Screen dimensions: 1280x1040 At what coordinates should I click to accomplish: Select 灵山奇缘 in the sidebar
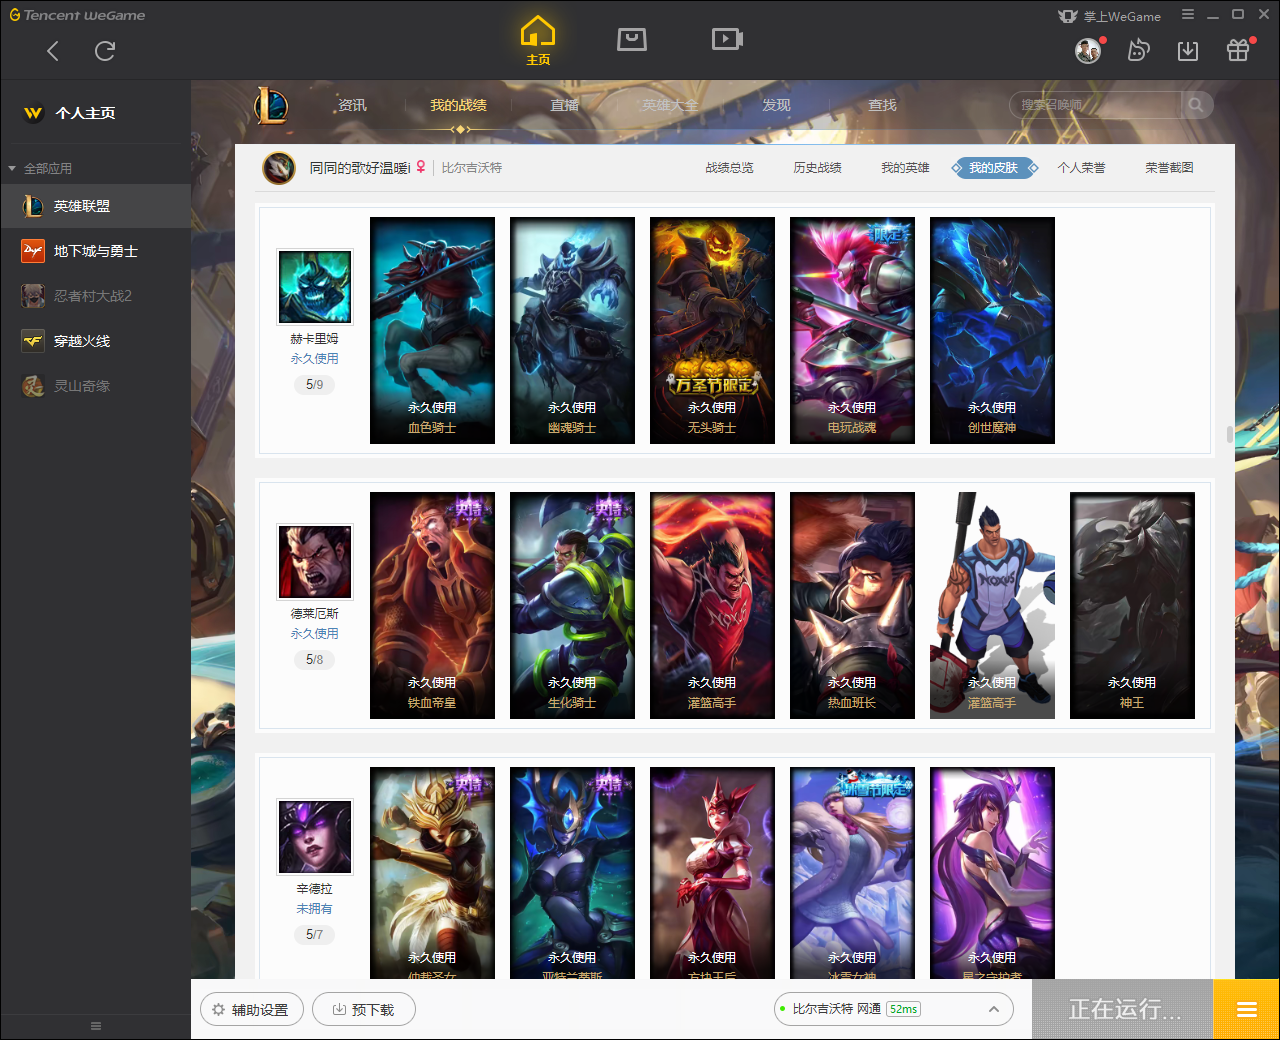[95, 386]
